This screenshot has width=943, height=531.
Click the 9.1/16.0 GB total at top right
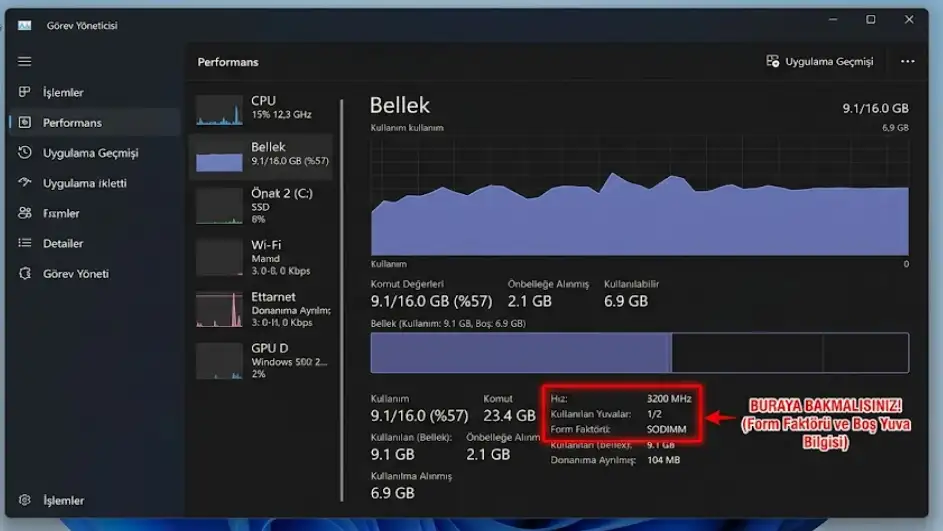[x=875, y=108]
